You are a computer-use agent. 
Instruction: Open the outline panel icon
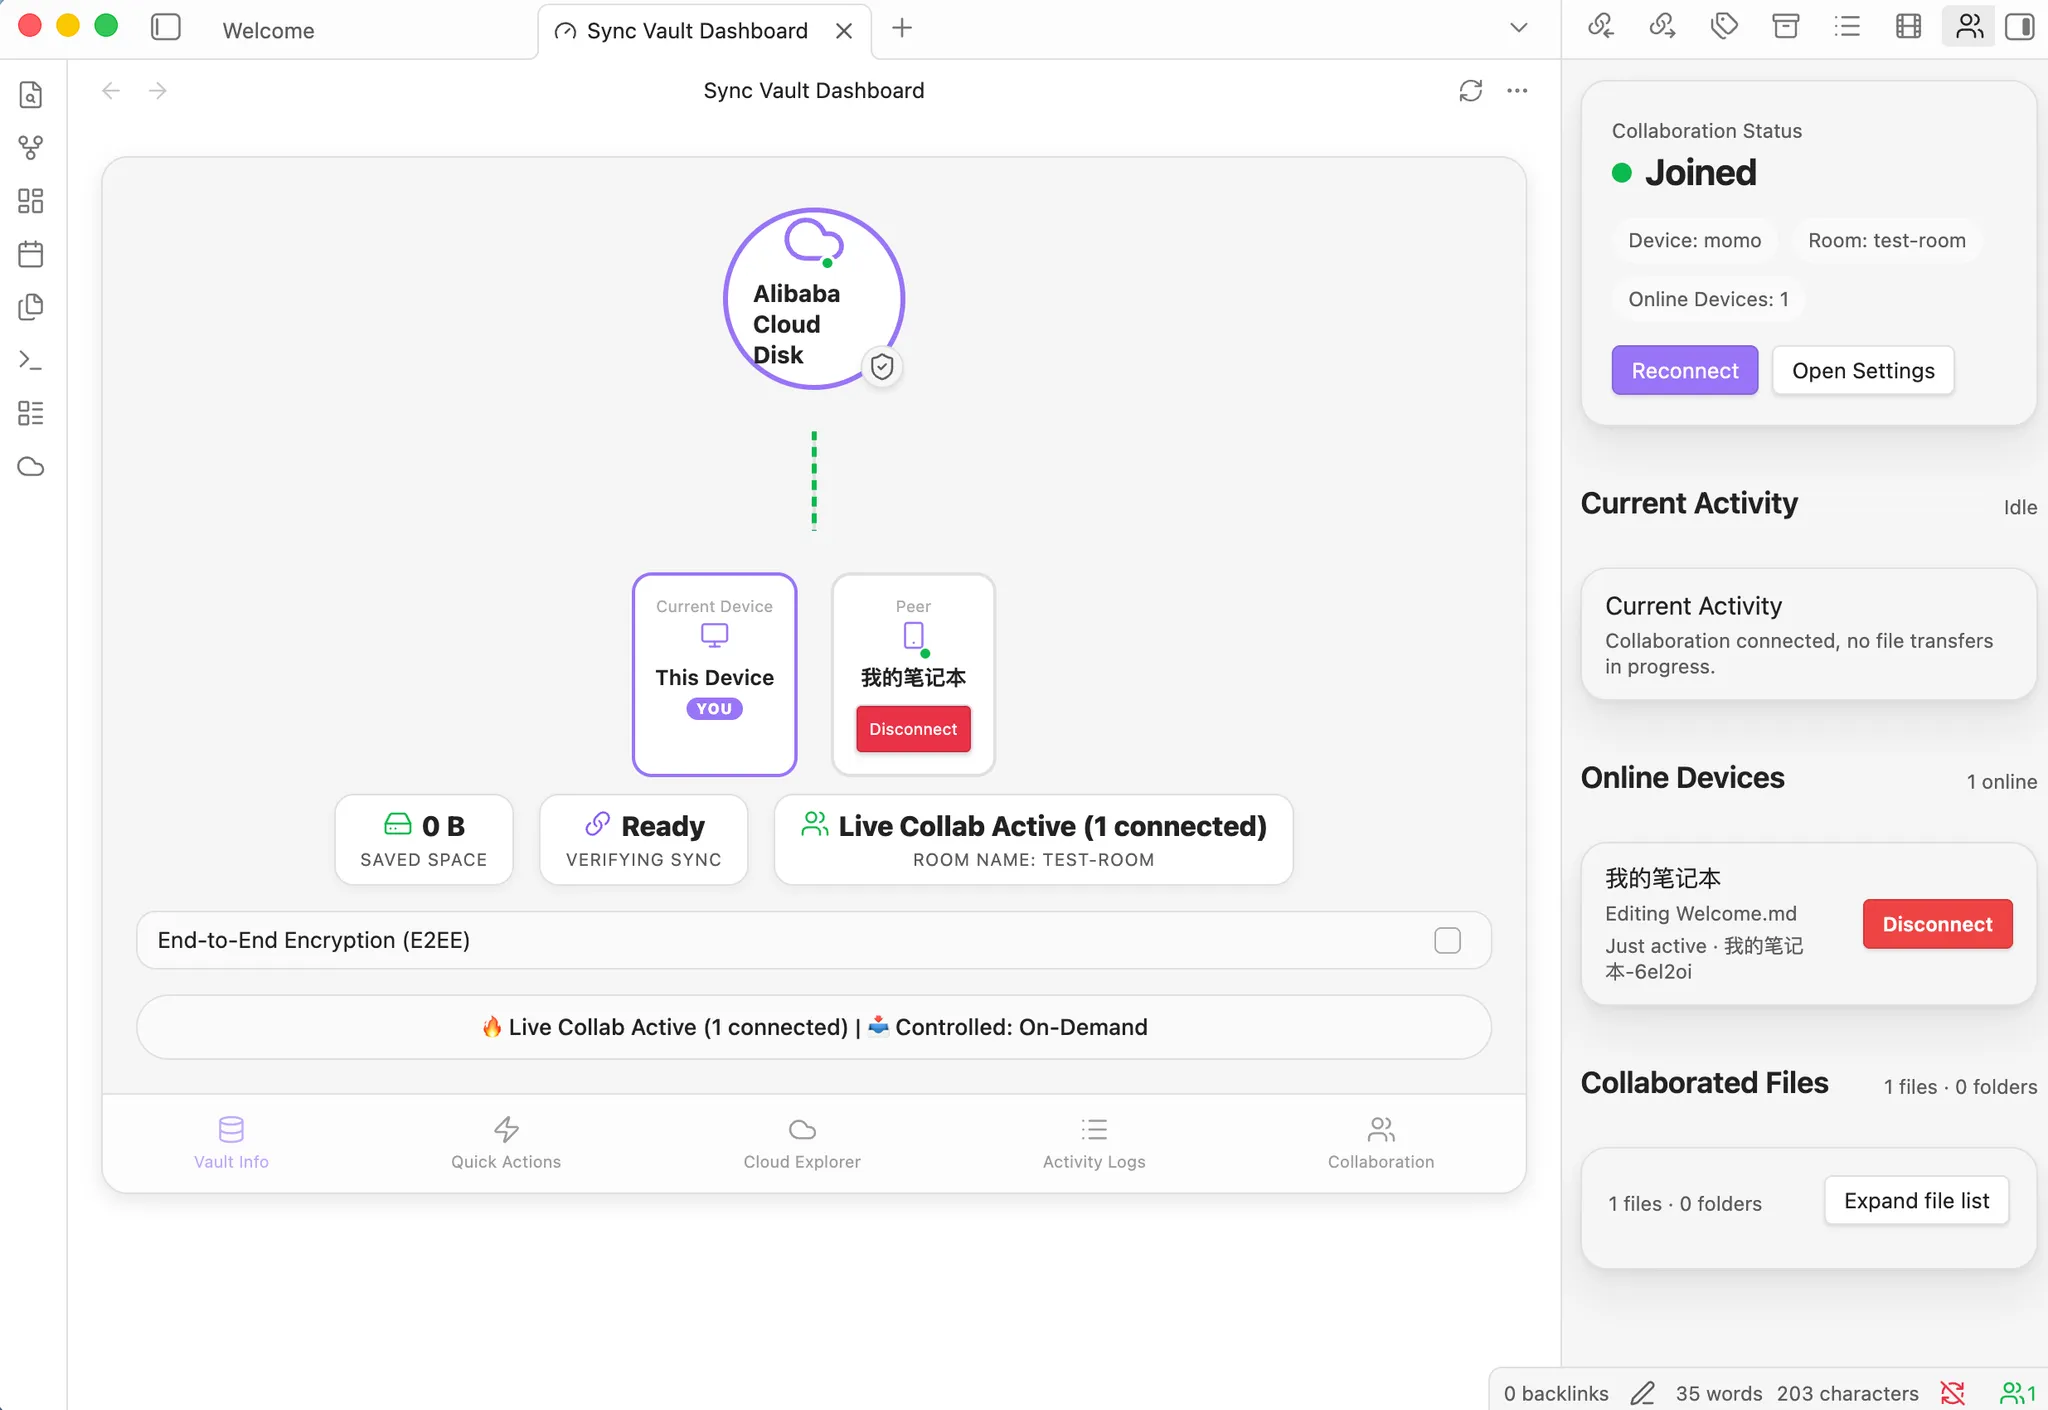click(1847, 27)
